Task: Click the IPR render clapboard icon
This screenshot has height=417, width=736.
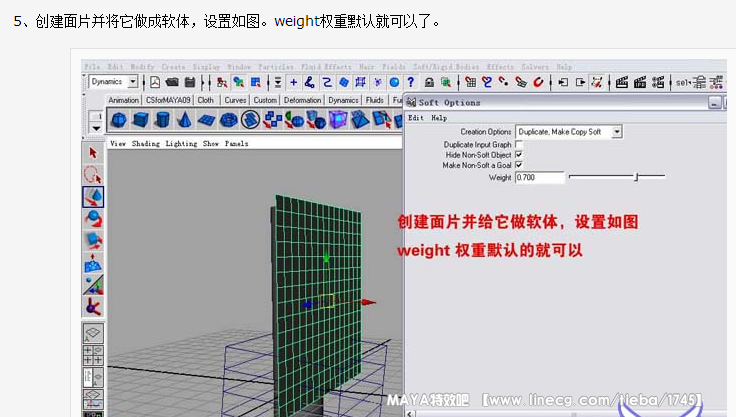Action: [x=639, y=83]
